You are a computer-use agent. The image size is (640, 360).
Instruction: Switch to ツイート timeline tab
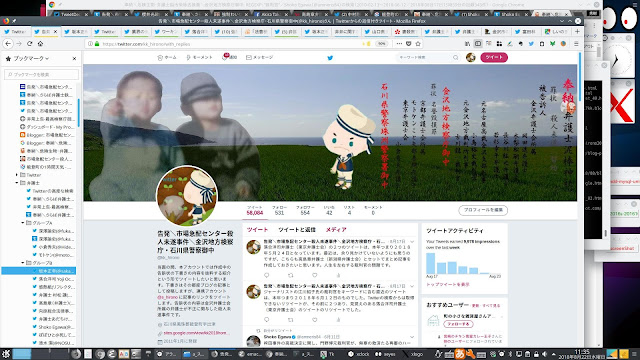(x=257, y=230)
